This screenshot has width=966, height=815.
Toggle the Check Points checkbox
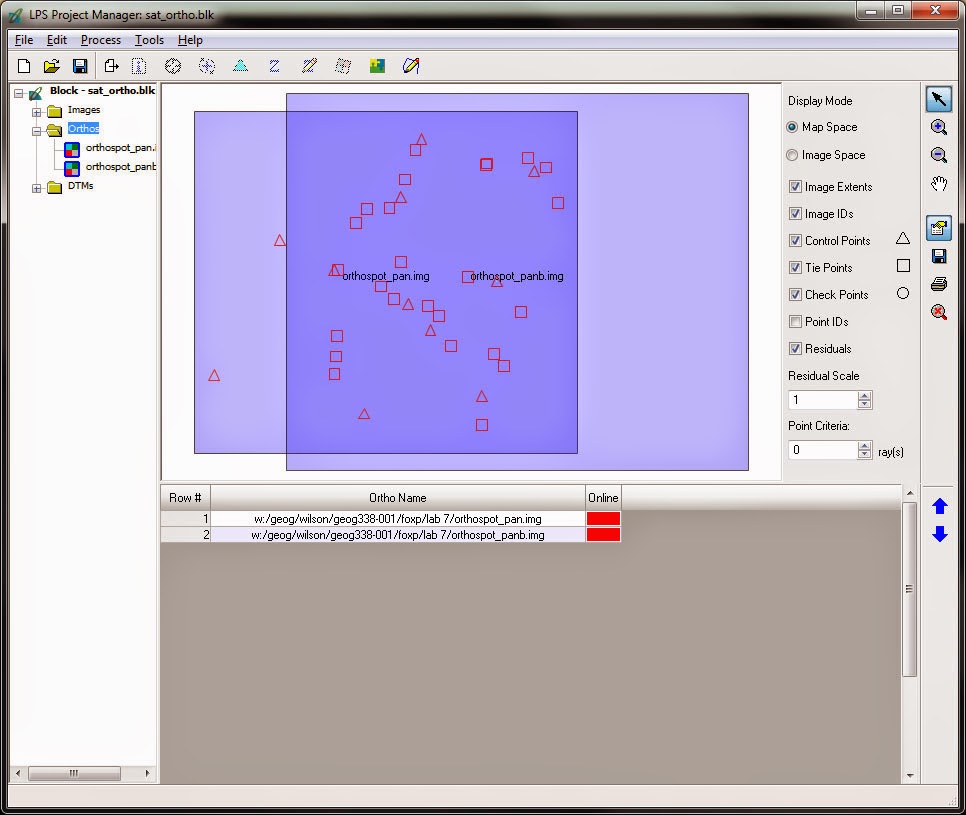(795, 294)
